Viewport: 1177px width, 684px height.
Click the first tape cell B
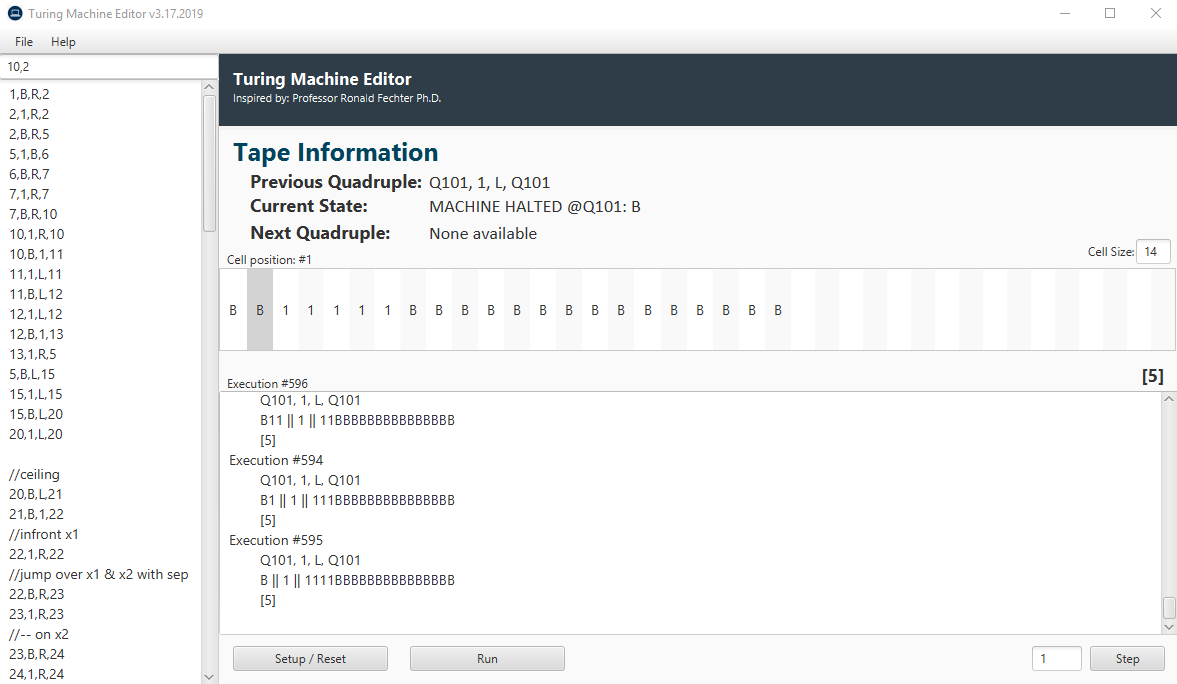pyautogui.click(x=233, y=309)
